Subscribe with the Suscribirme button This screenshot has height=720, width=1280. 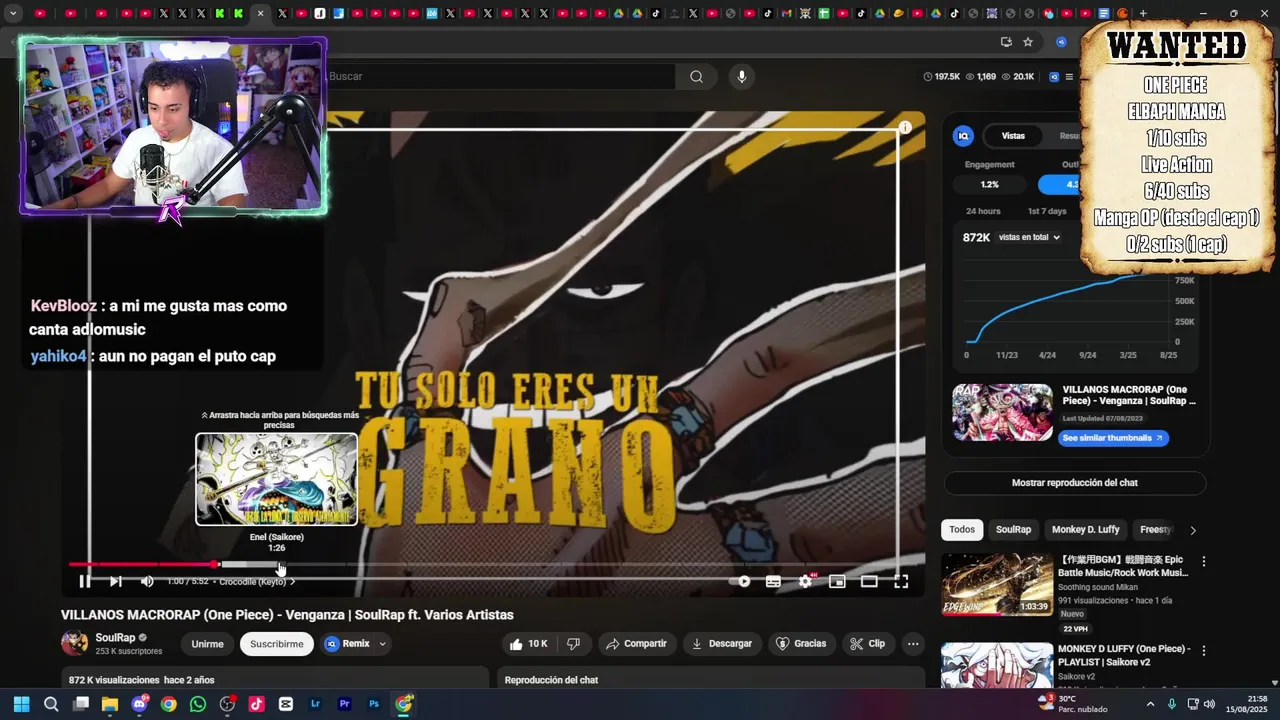277,644
